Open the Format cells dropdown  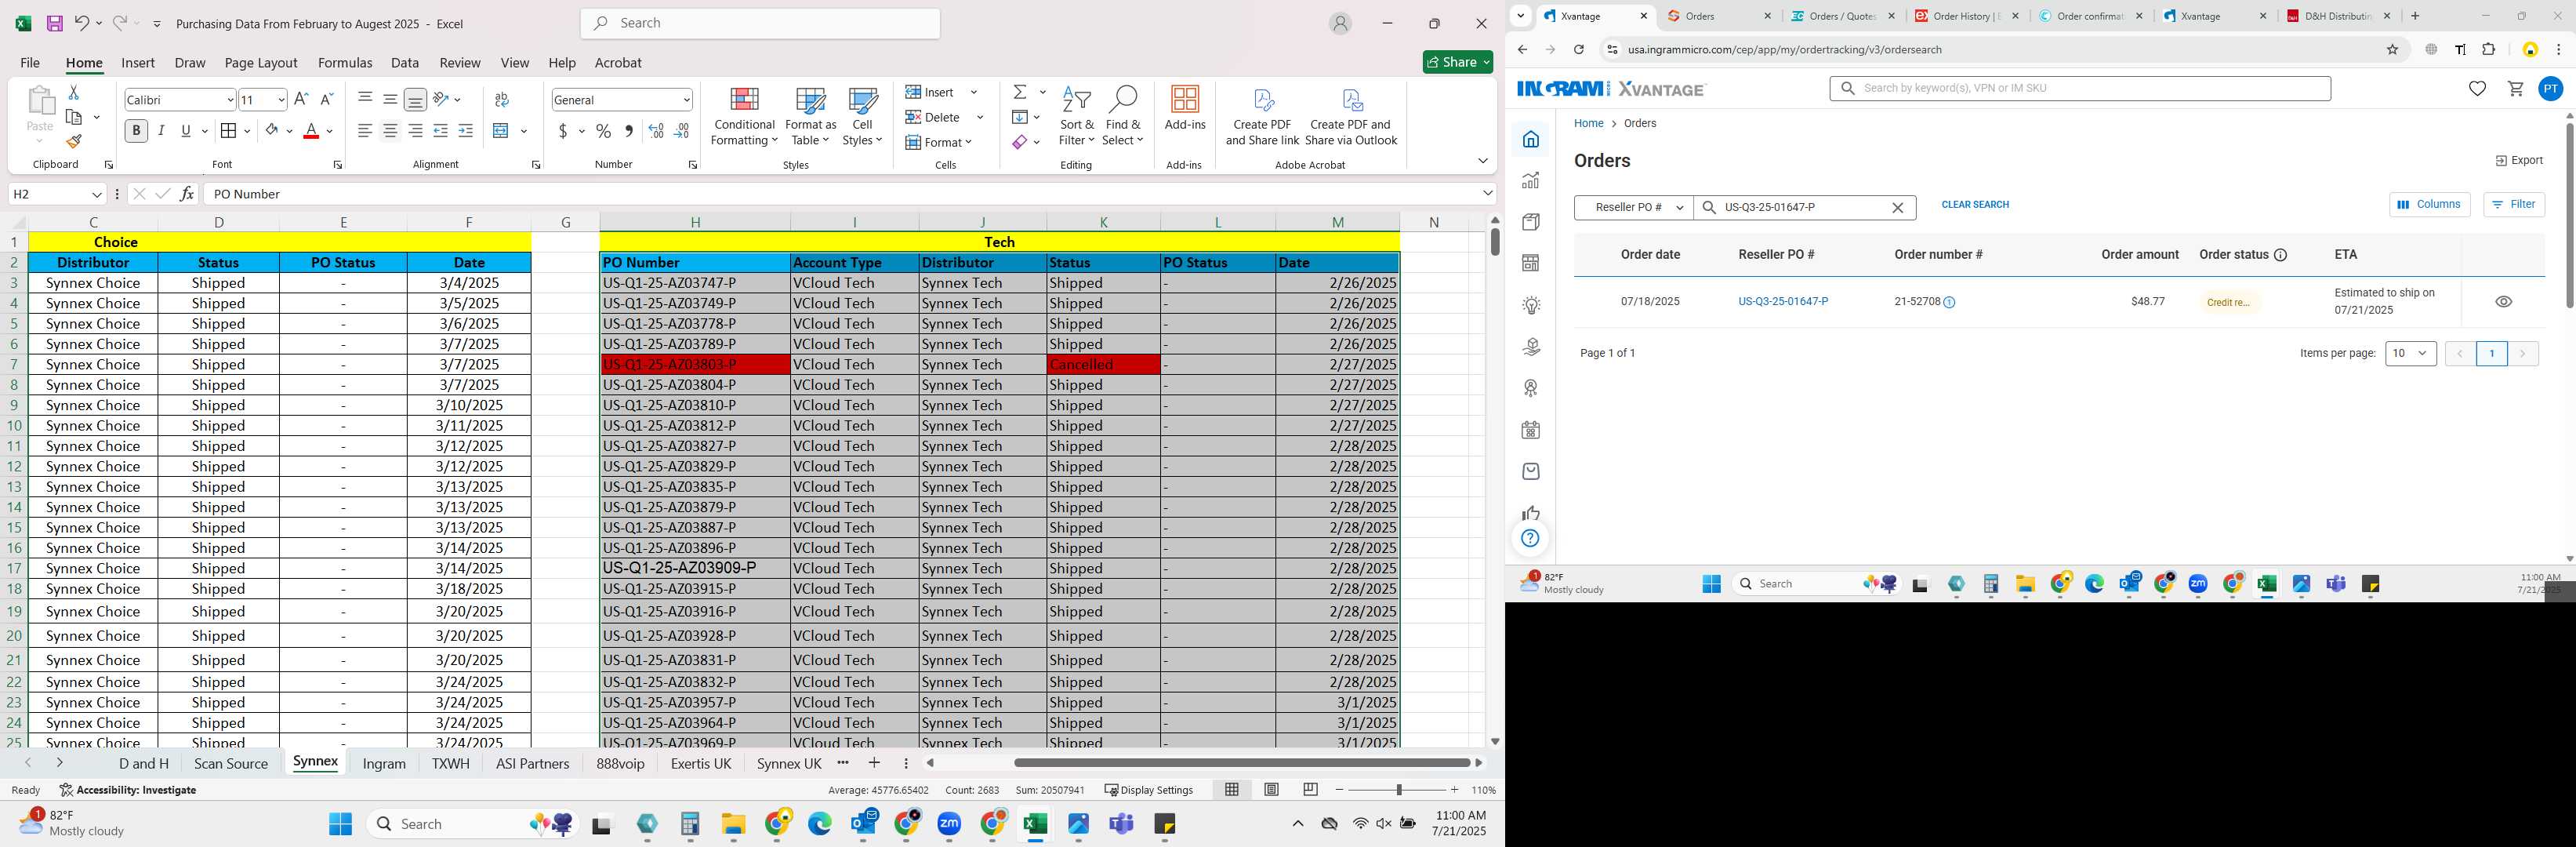click(x=969, y=142)
